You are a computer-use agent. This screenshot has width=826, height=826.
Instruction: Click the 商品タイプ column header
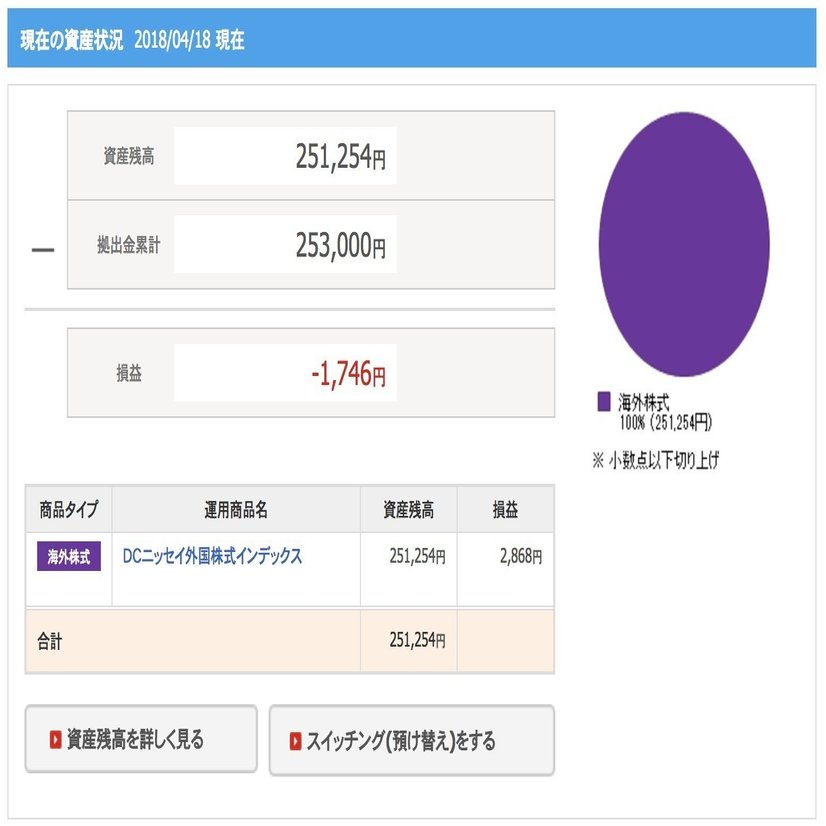[69, 509]
